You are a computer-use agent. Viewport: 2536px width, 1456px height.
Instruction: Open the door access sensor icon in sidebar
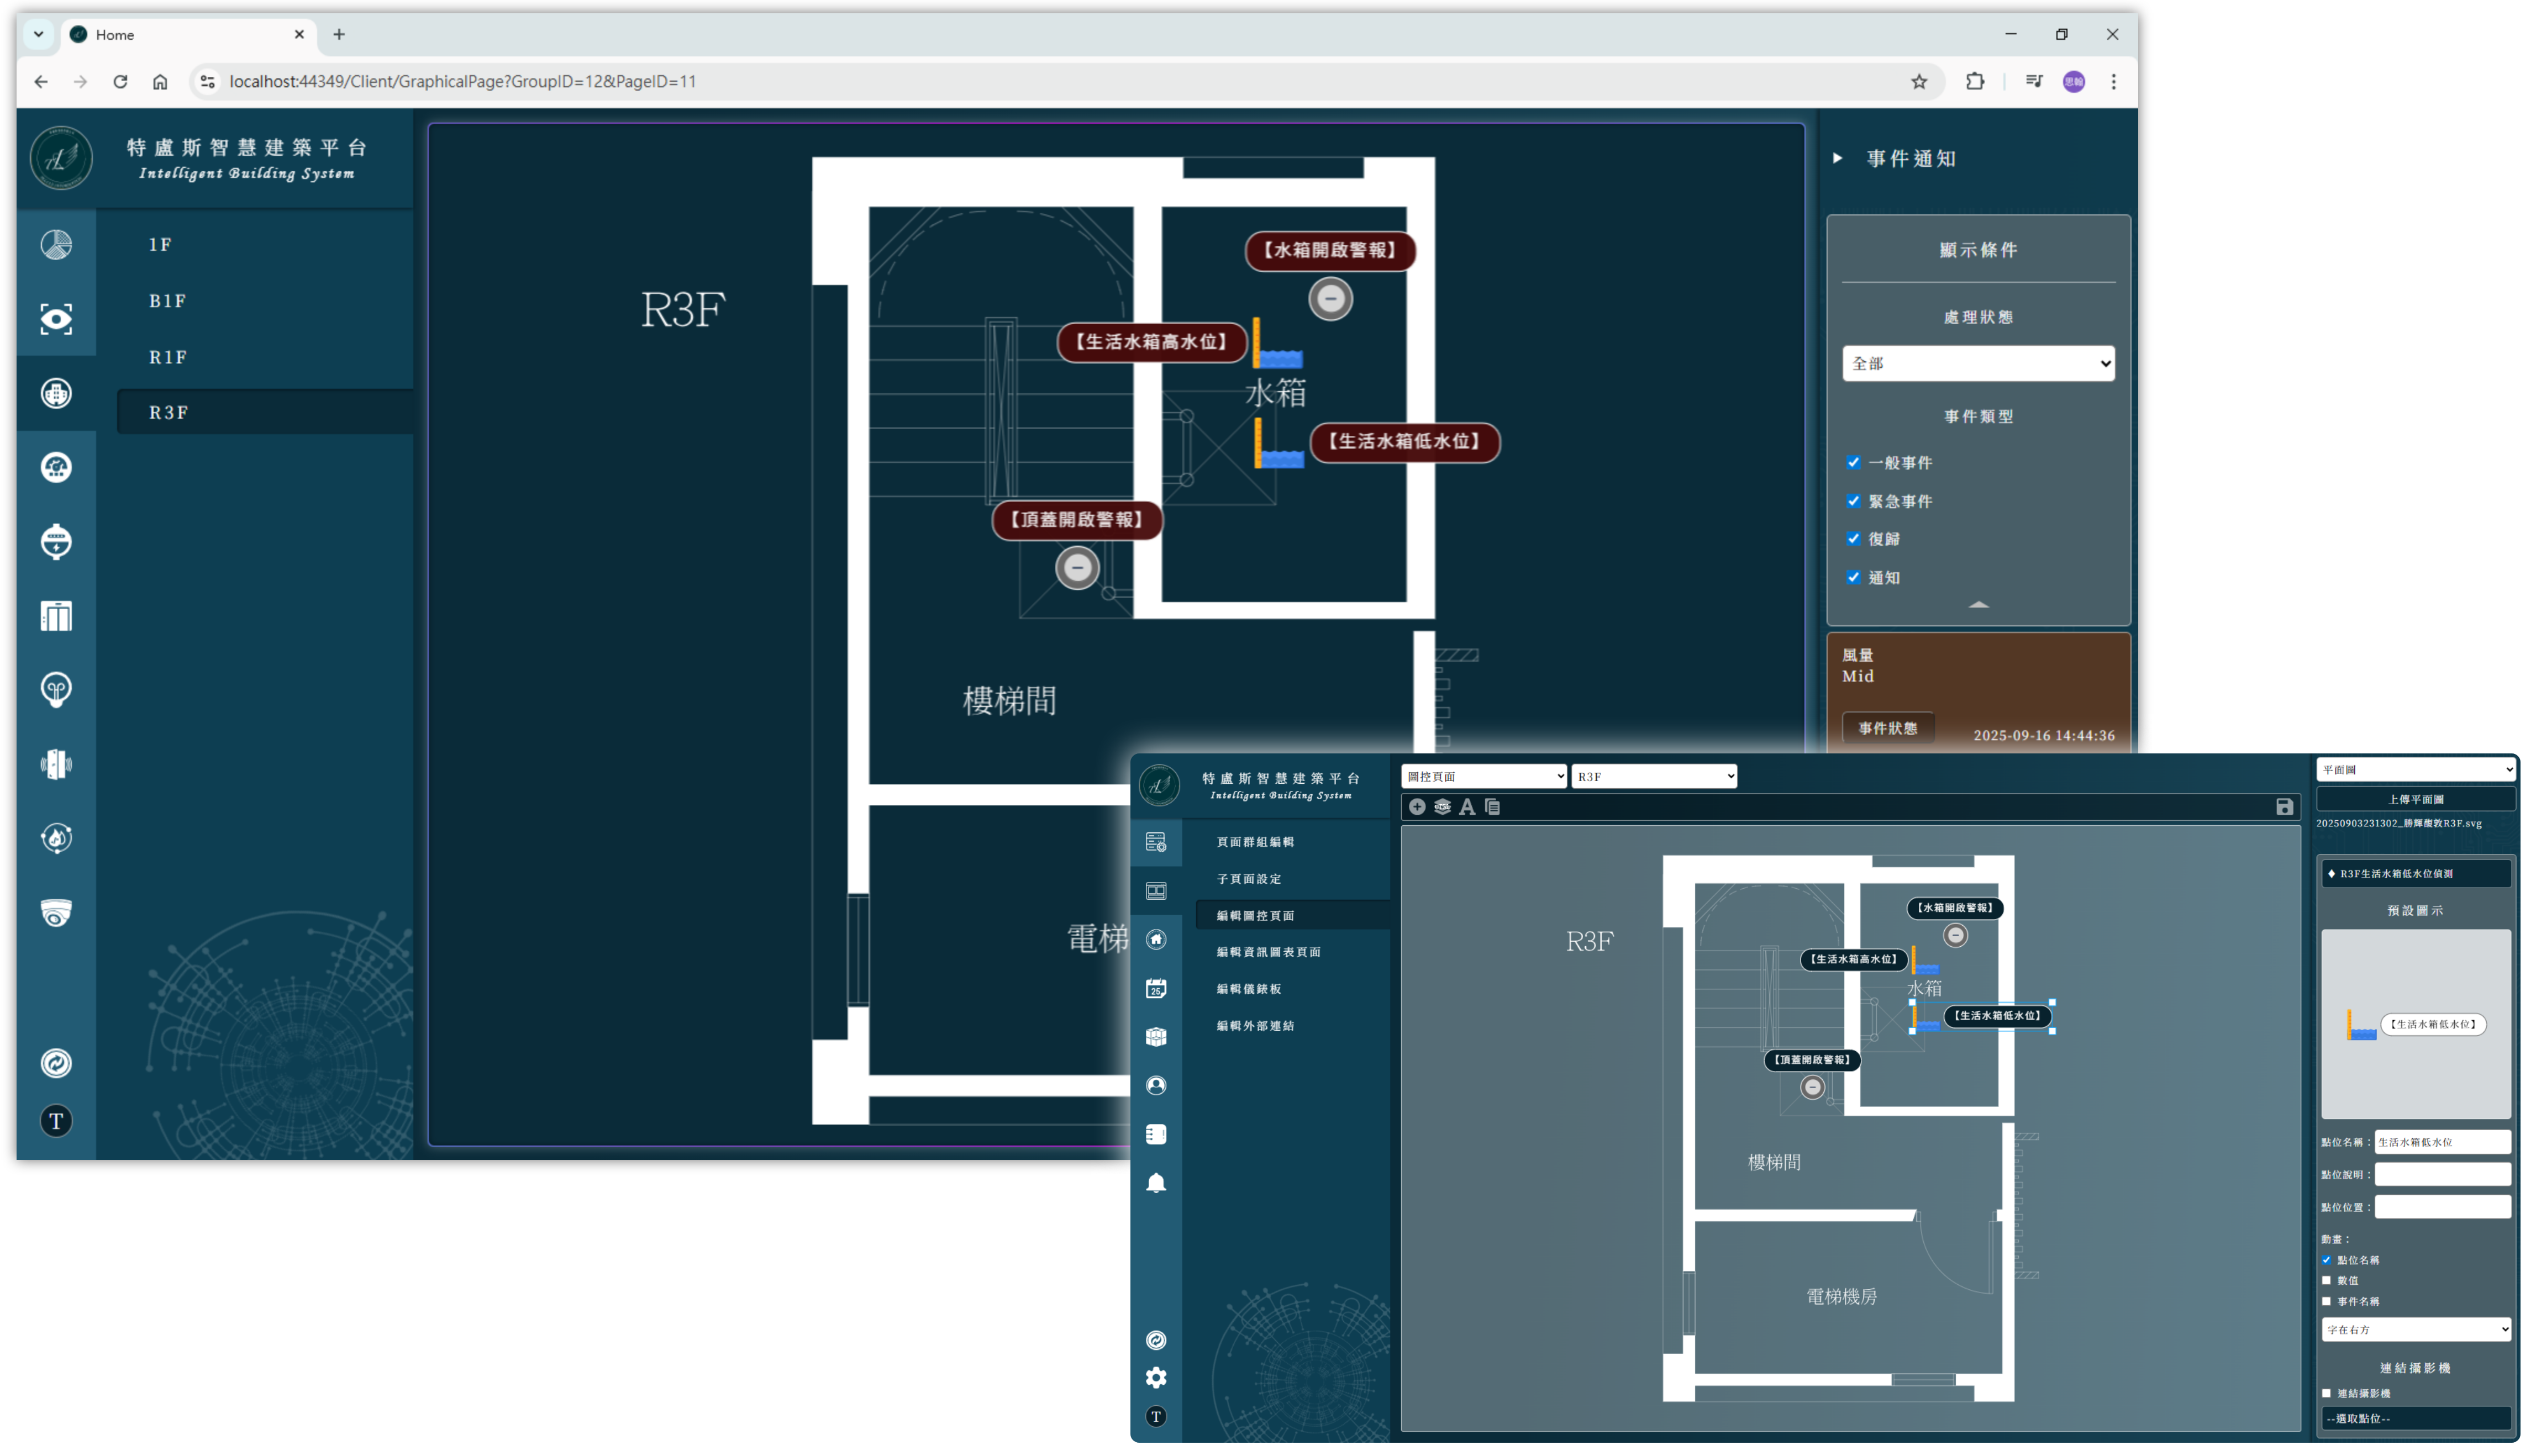(x=56, y=764)
